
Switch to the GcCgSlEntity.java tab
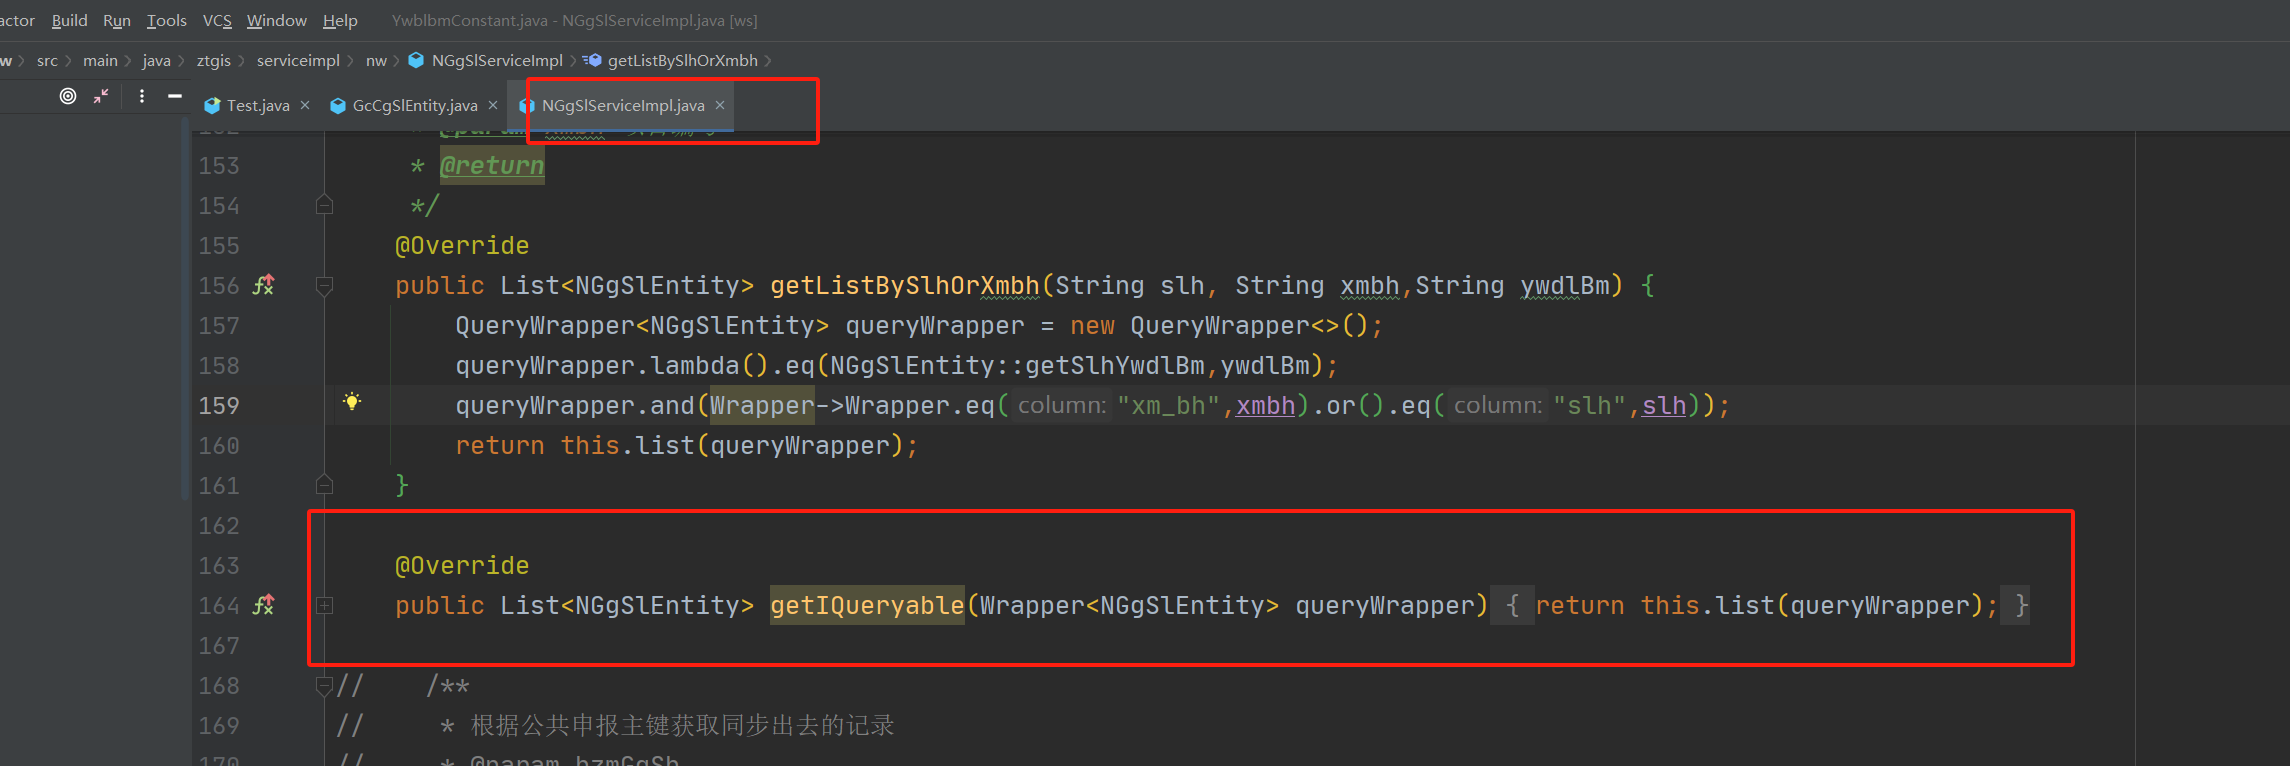[x=414, y=105]
